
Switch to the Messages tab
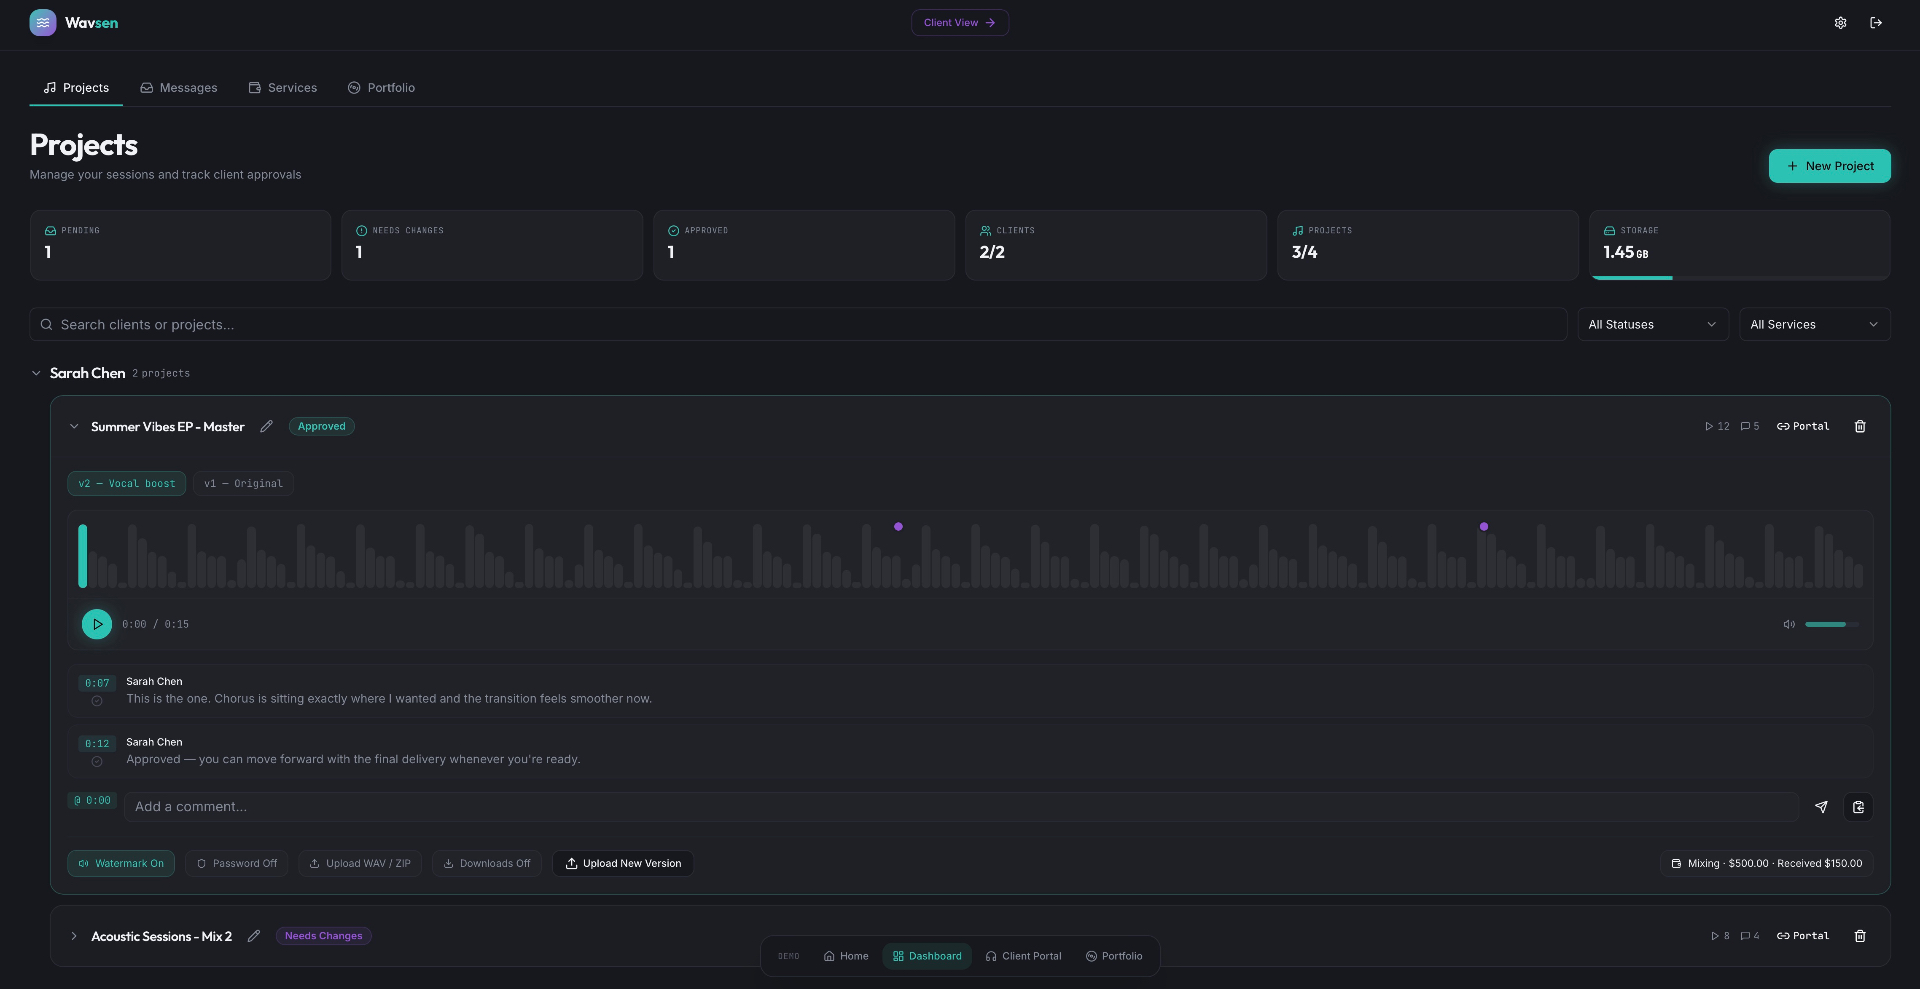tap(179, 88)
